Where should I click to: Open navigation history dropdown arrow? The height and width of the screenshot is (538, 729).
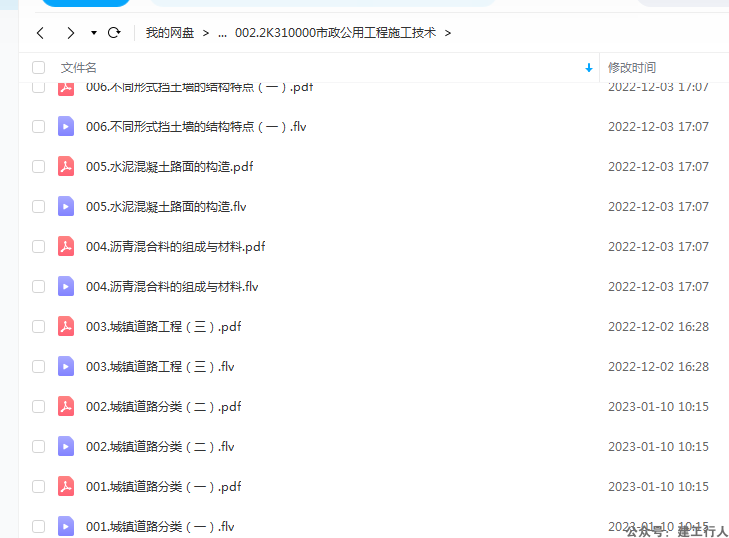point(93,33)
